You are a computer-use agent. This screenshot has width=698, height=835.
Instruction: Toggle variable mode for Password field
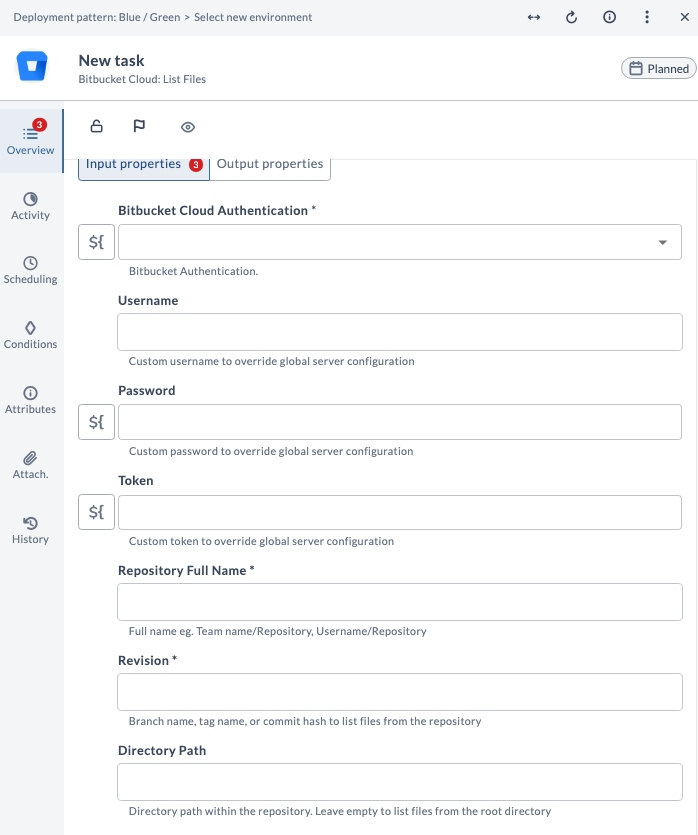[x=97, y=422]
